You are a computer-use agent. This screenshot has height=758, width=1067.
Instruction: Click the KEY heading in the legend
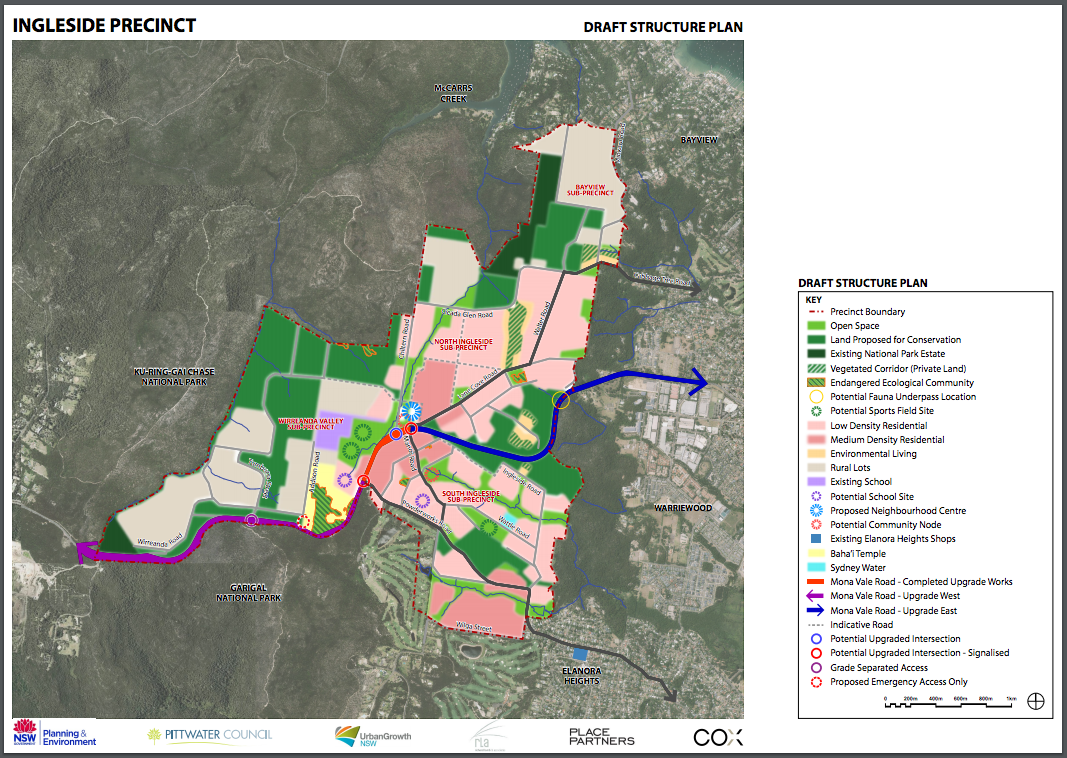[x=813, y=299]
